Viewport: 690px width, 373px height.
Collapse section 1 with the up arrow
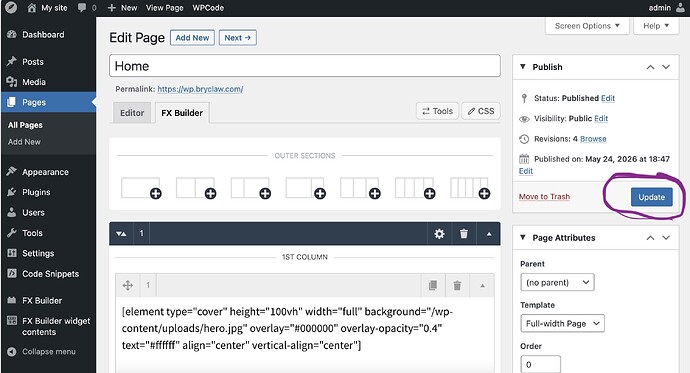click(488, 234)
